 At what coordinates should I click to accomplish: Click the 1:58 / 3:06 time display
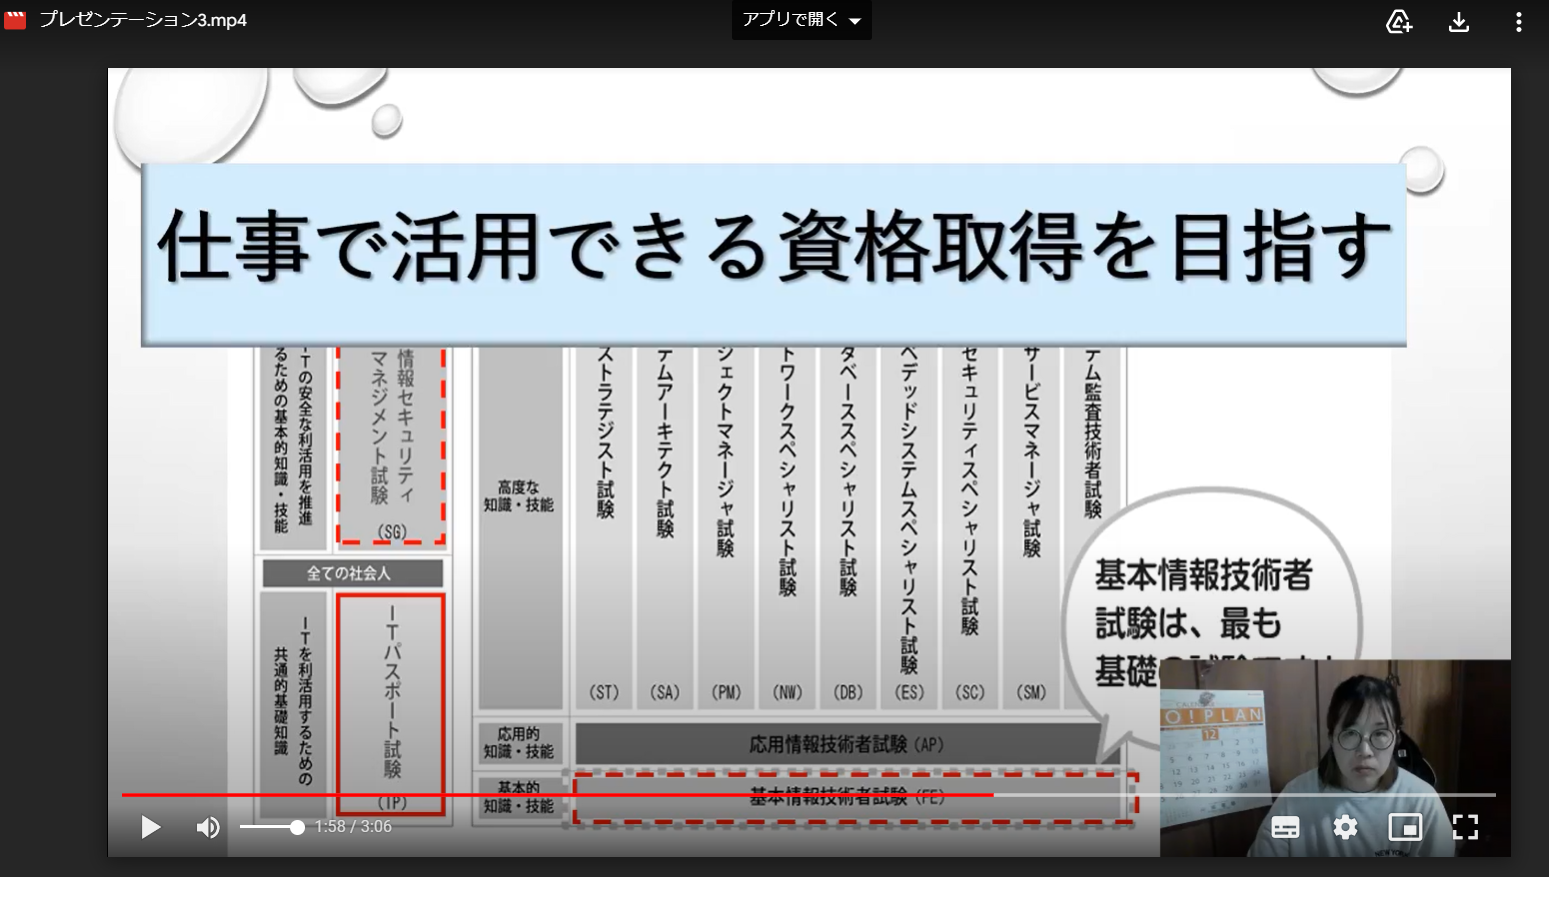pyautogui.click(x=353, y=827)
